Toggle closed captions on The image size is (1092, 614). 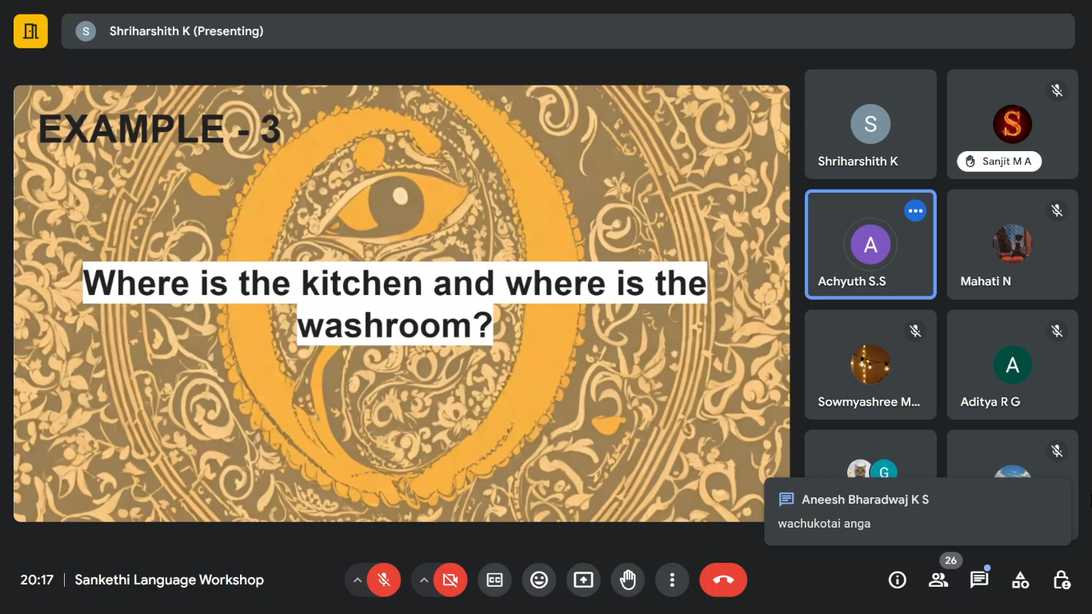coord(494,580)
